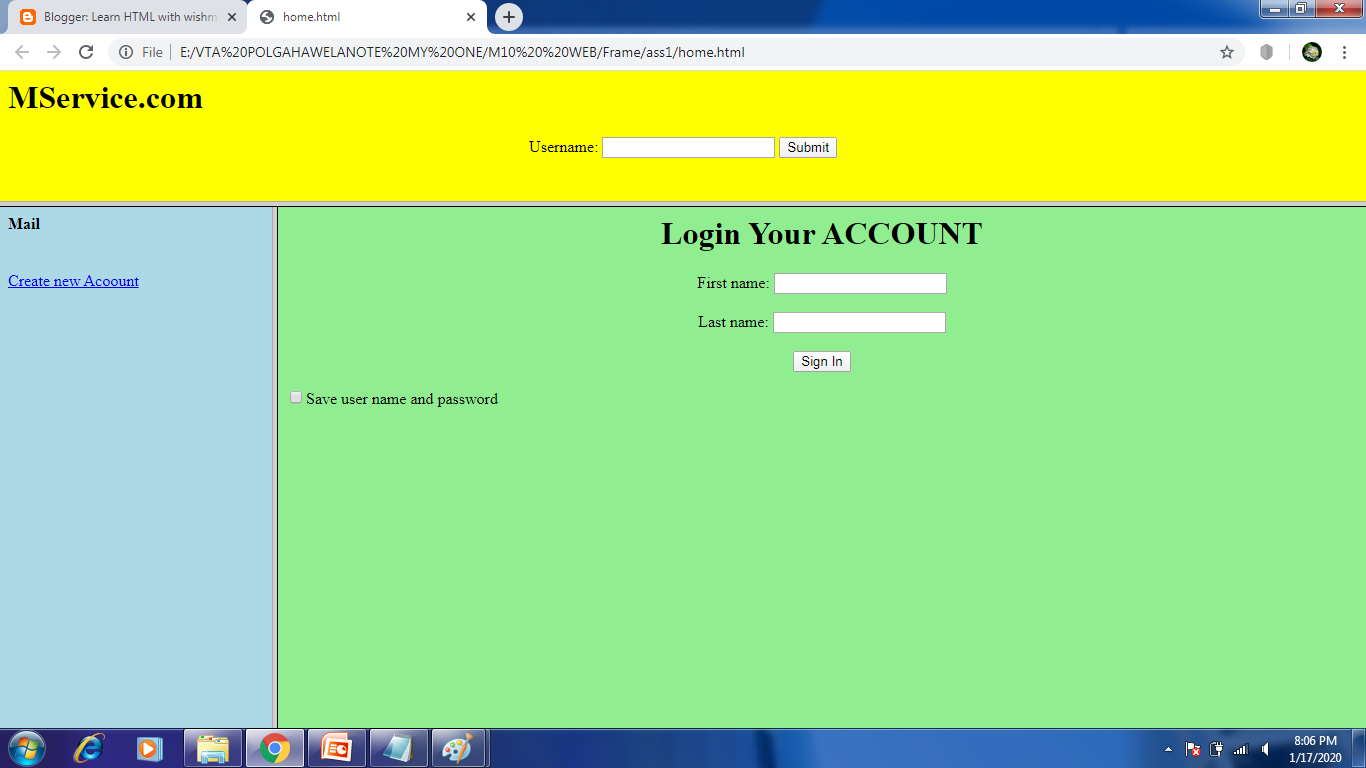1366x768 pixels.
Task: Open the Chrome three-dot menu
Action: (1345, 52)
